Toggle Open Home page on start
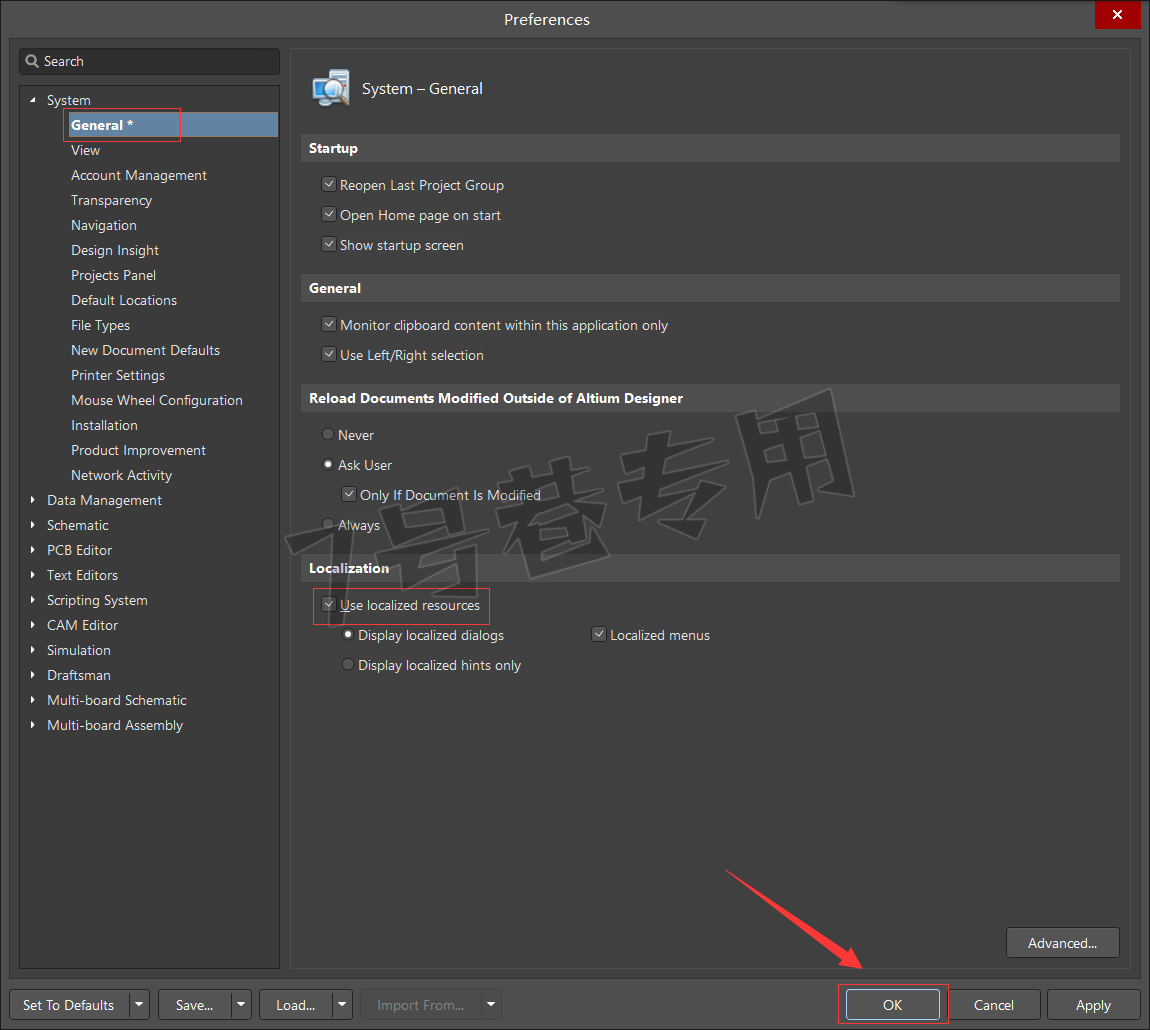Screen dimensions: 1150x1030 (x=329, y=215)
